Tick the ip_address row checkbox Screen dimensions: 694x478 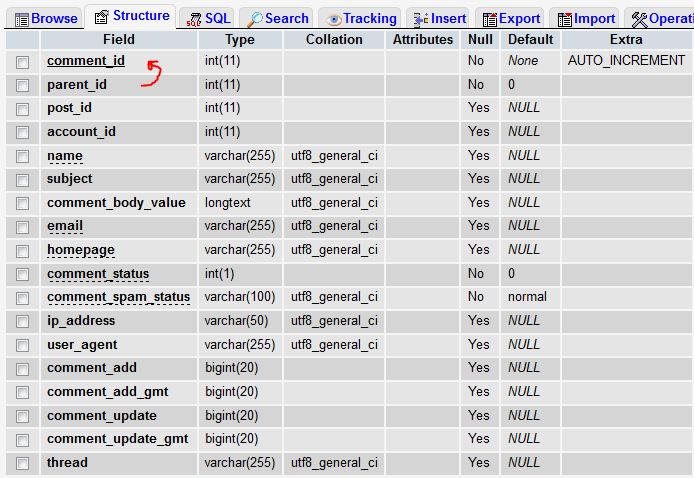coord(23,322)
